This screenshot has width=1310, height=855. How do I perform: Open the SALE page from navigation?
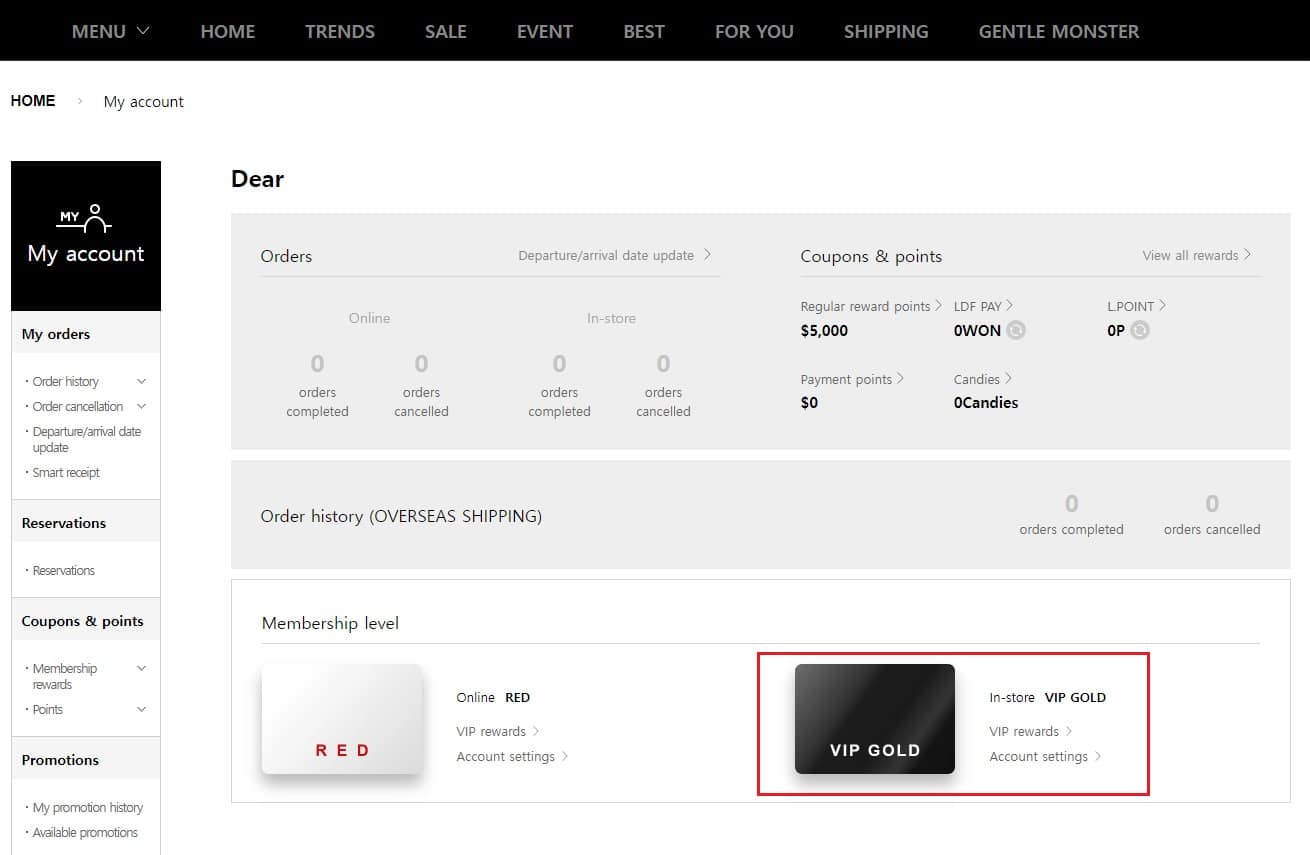(x=445, y=31)
